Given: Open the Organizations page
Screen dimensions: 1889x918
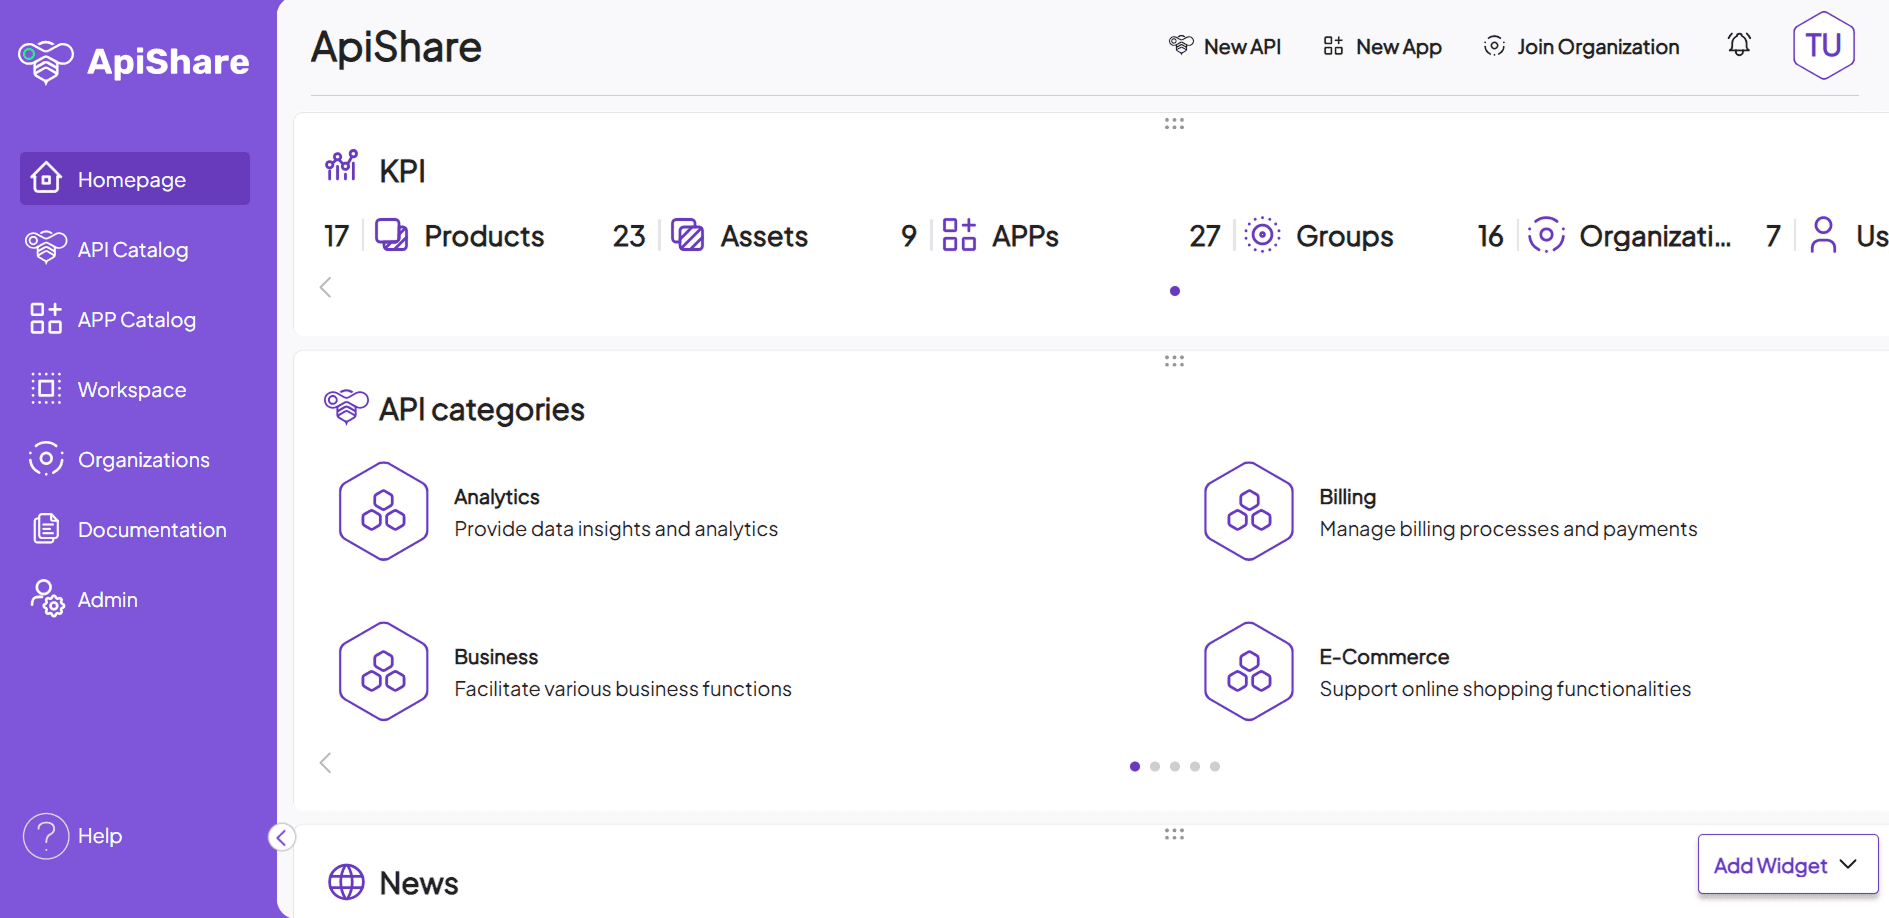Looking at the screenshot, I should 143,459.
